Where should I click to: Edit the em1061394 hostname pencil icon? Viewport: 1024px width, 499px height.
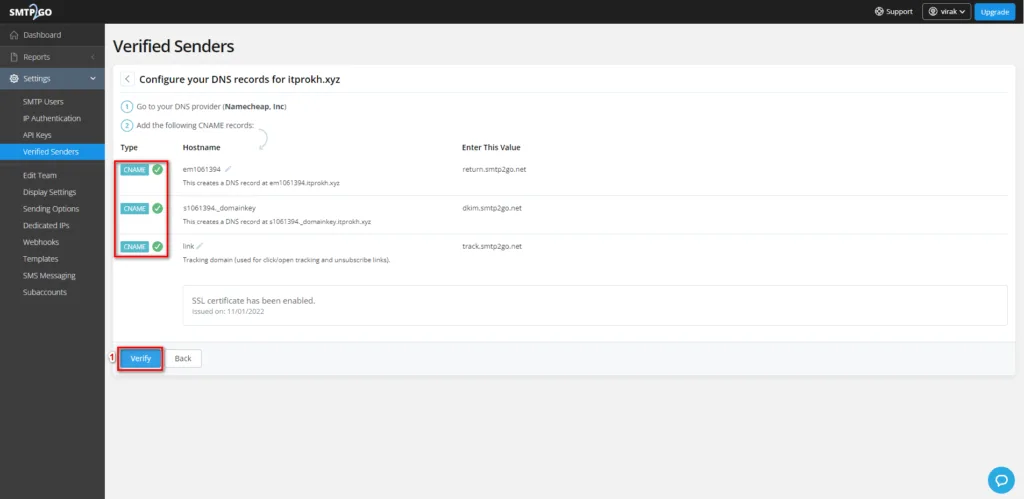click(228, 169)
